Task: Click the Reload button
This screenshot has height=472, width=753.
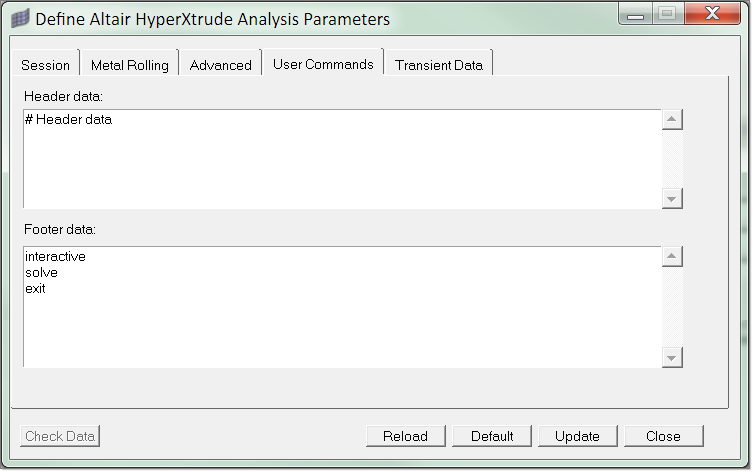Action: click(405, 436)
